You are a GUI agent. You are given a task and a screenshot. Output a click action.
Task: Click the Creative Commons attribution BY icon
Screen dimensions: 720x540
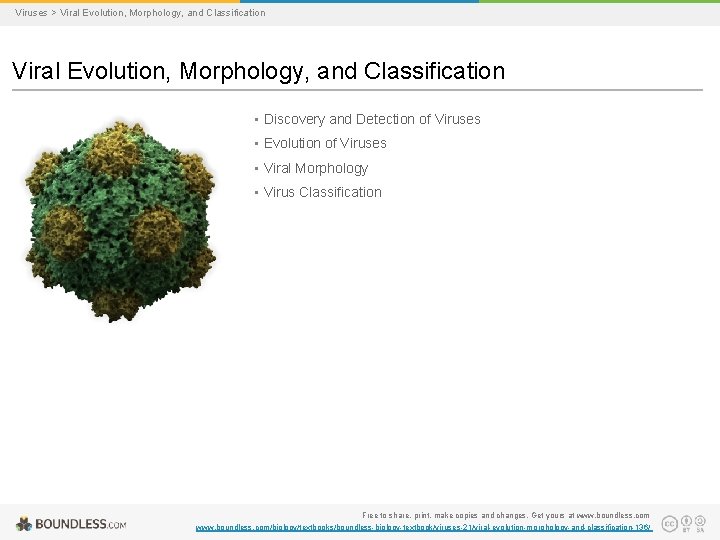click(686, 523)
